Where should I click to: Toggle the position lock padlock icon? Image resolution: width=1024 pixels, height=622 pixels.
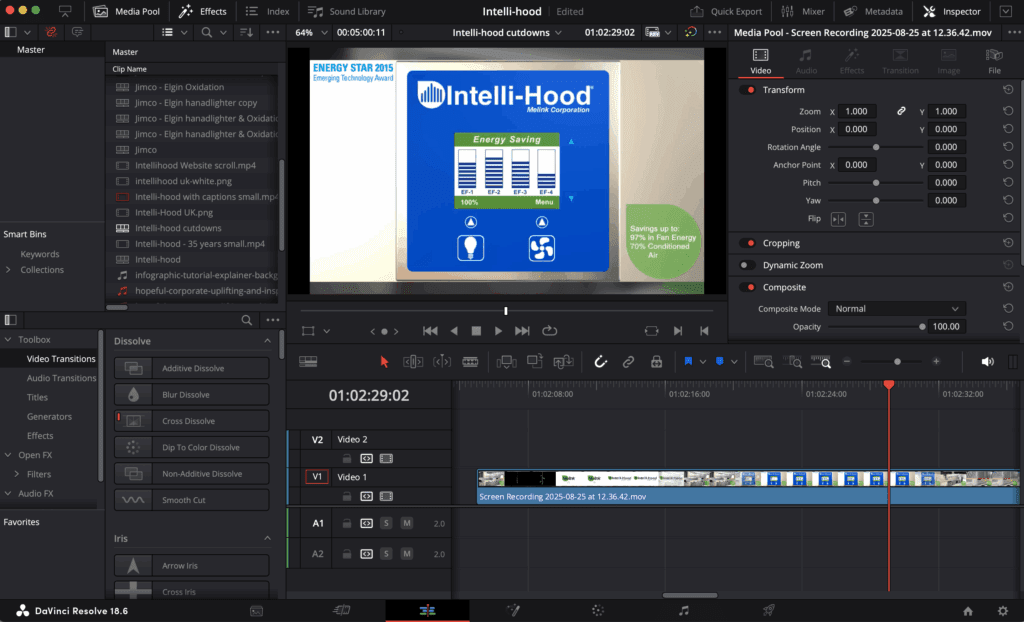pos(656,362)
